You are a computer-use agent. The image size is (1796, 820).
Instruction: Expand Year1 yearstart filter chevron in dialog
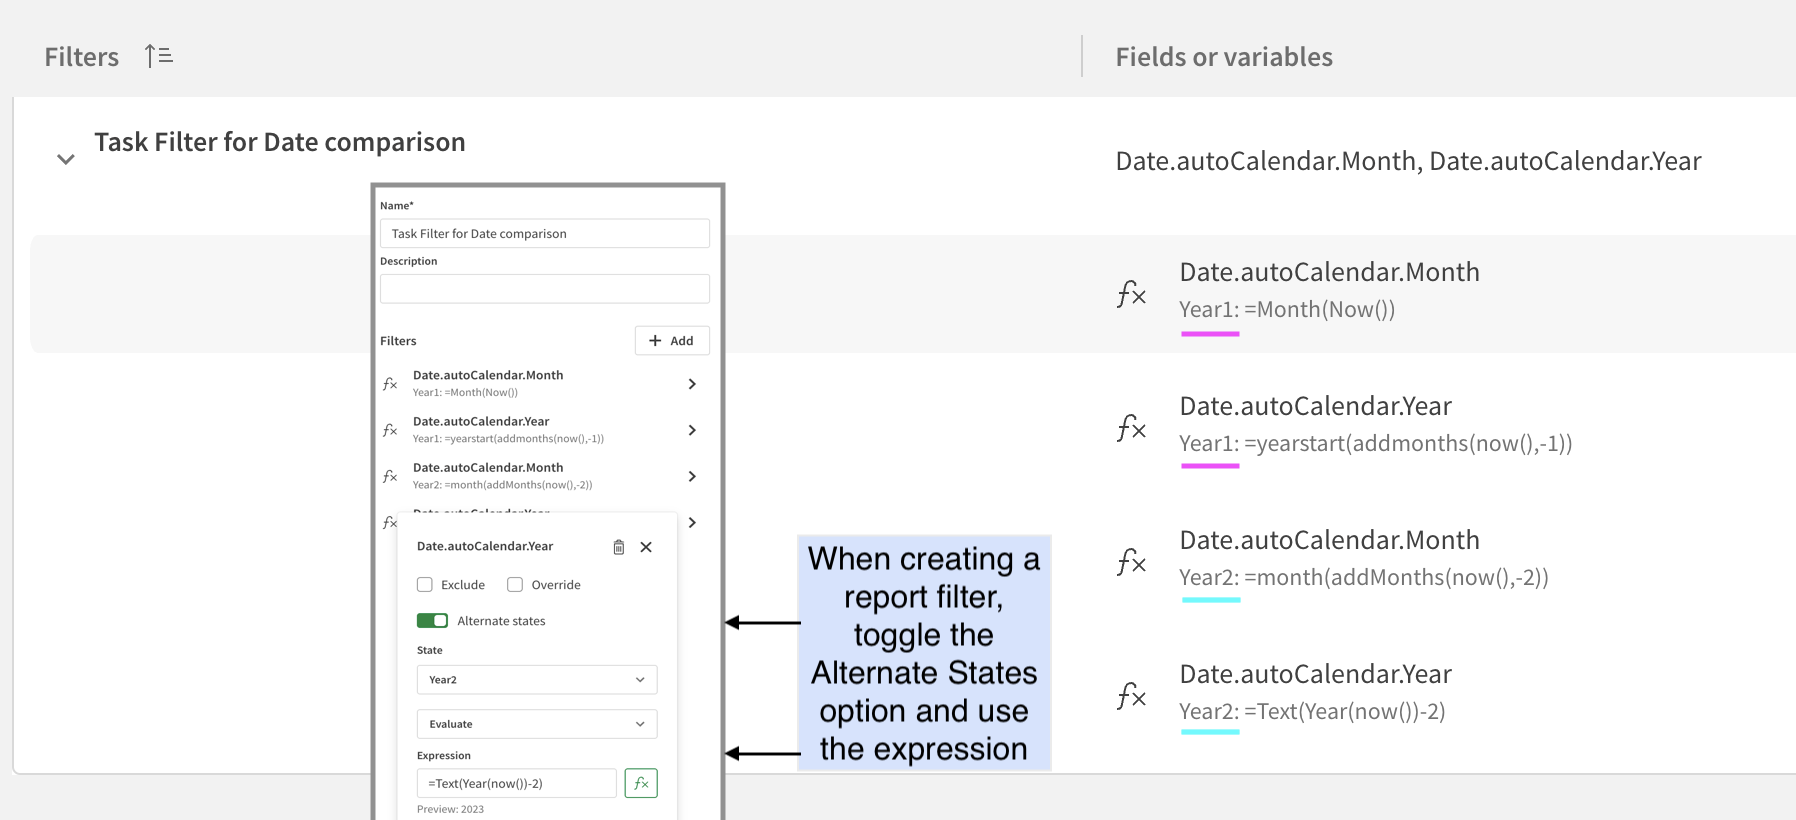click(x=692, y=430)
